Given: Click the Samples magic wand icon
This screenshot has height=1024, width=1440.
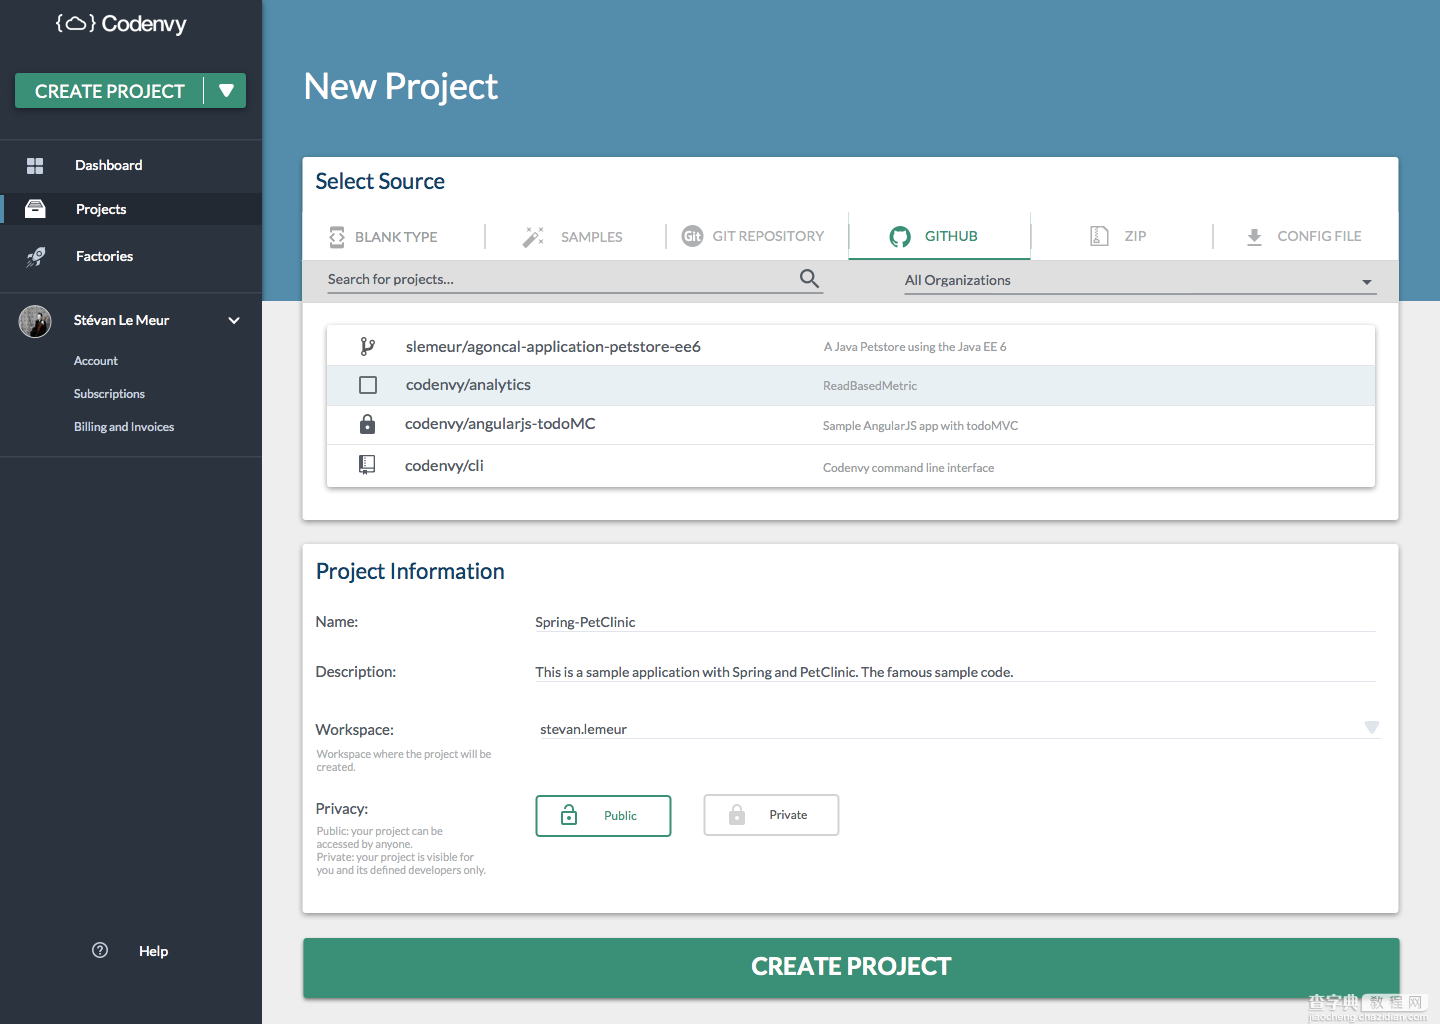Looking at the screenshot, I should click(533, 237).
